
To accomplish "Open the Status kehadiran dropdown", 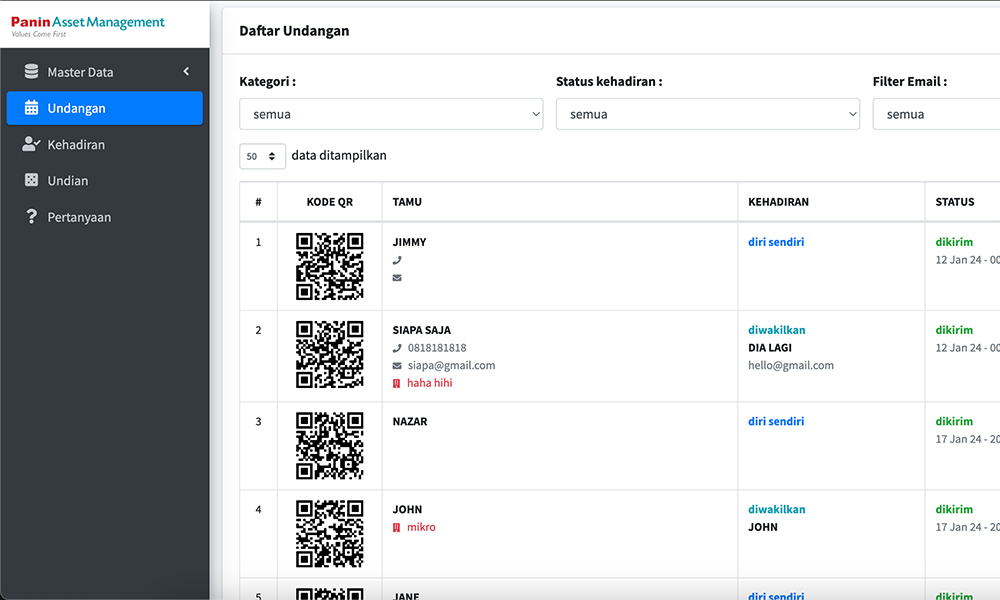I will tap(707, 114).
